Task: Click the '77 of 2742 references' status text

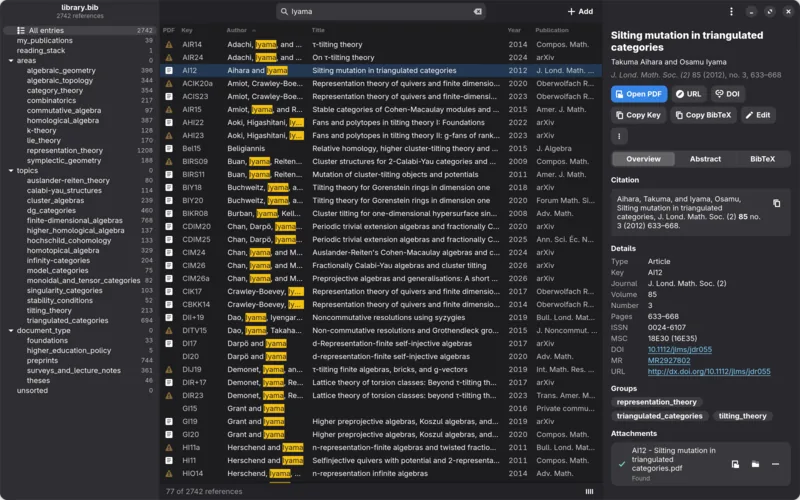Action: click(x=204, y=491)
